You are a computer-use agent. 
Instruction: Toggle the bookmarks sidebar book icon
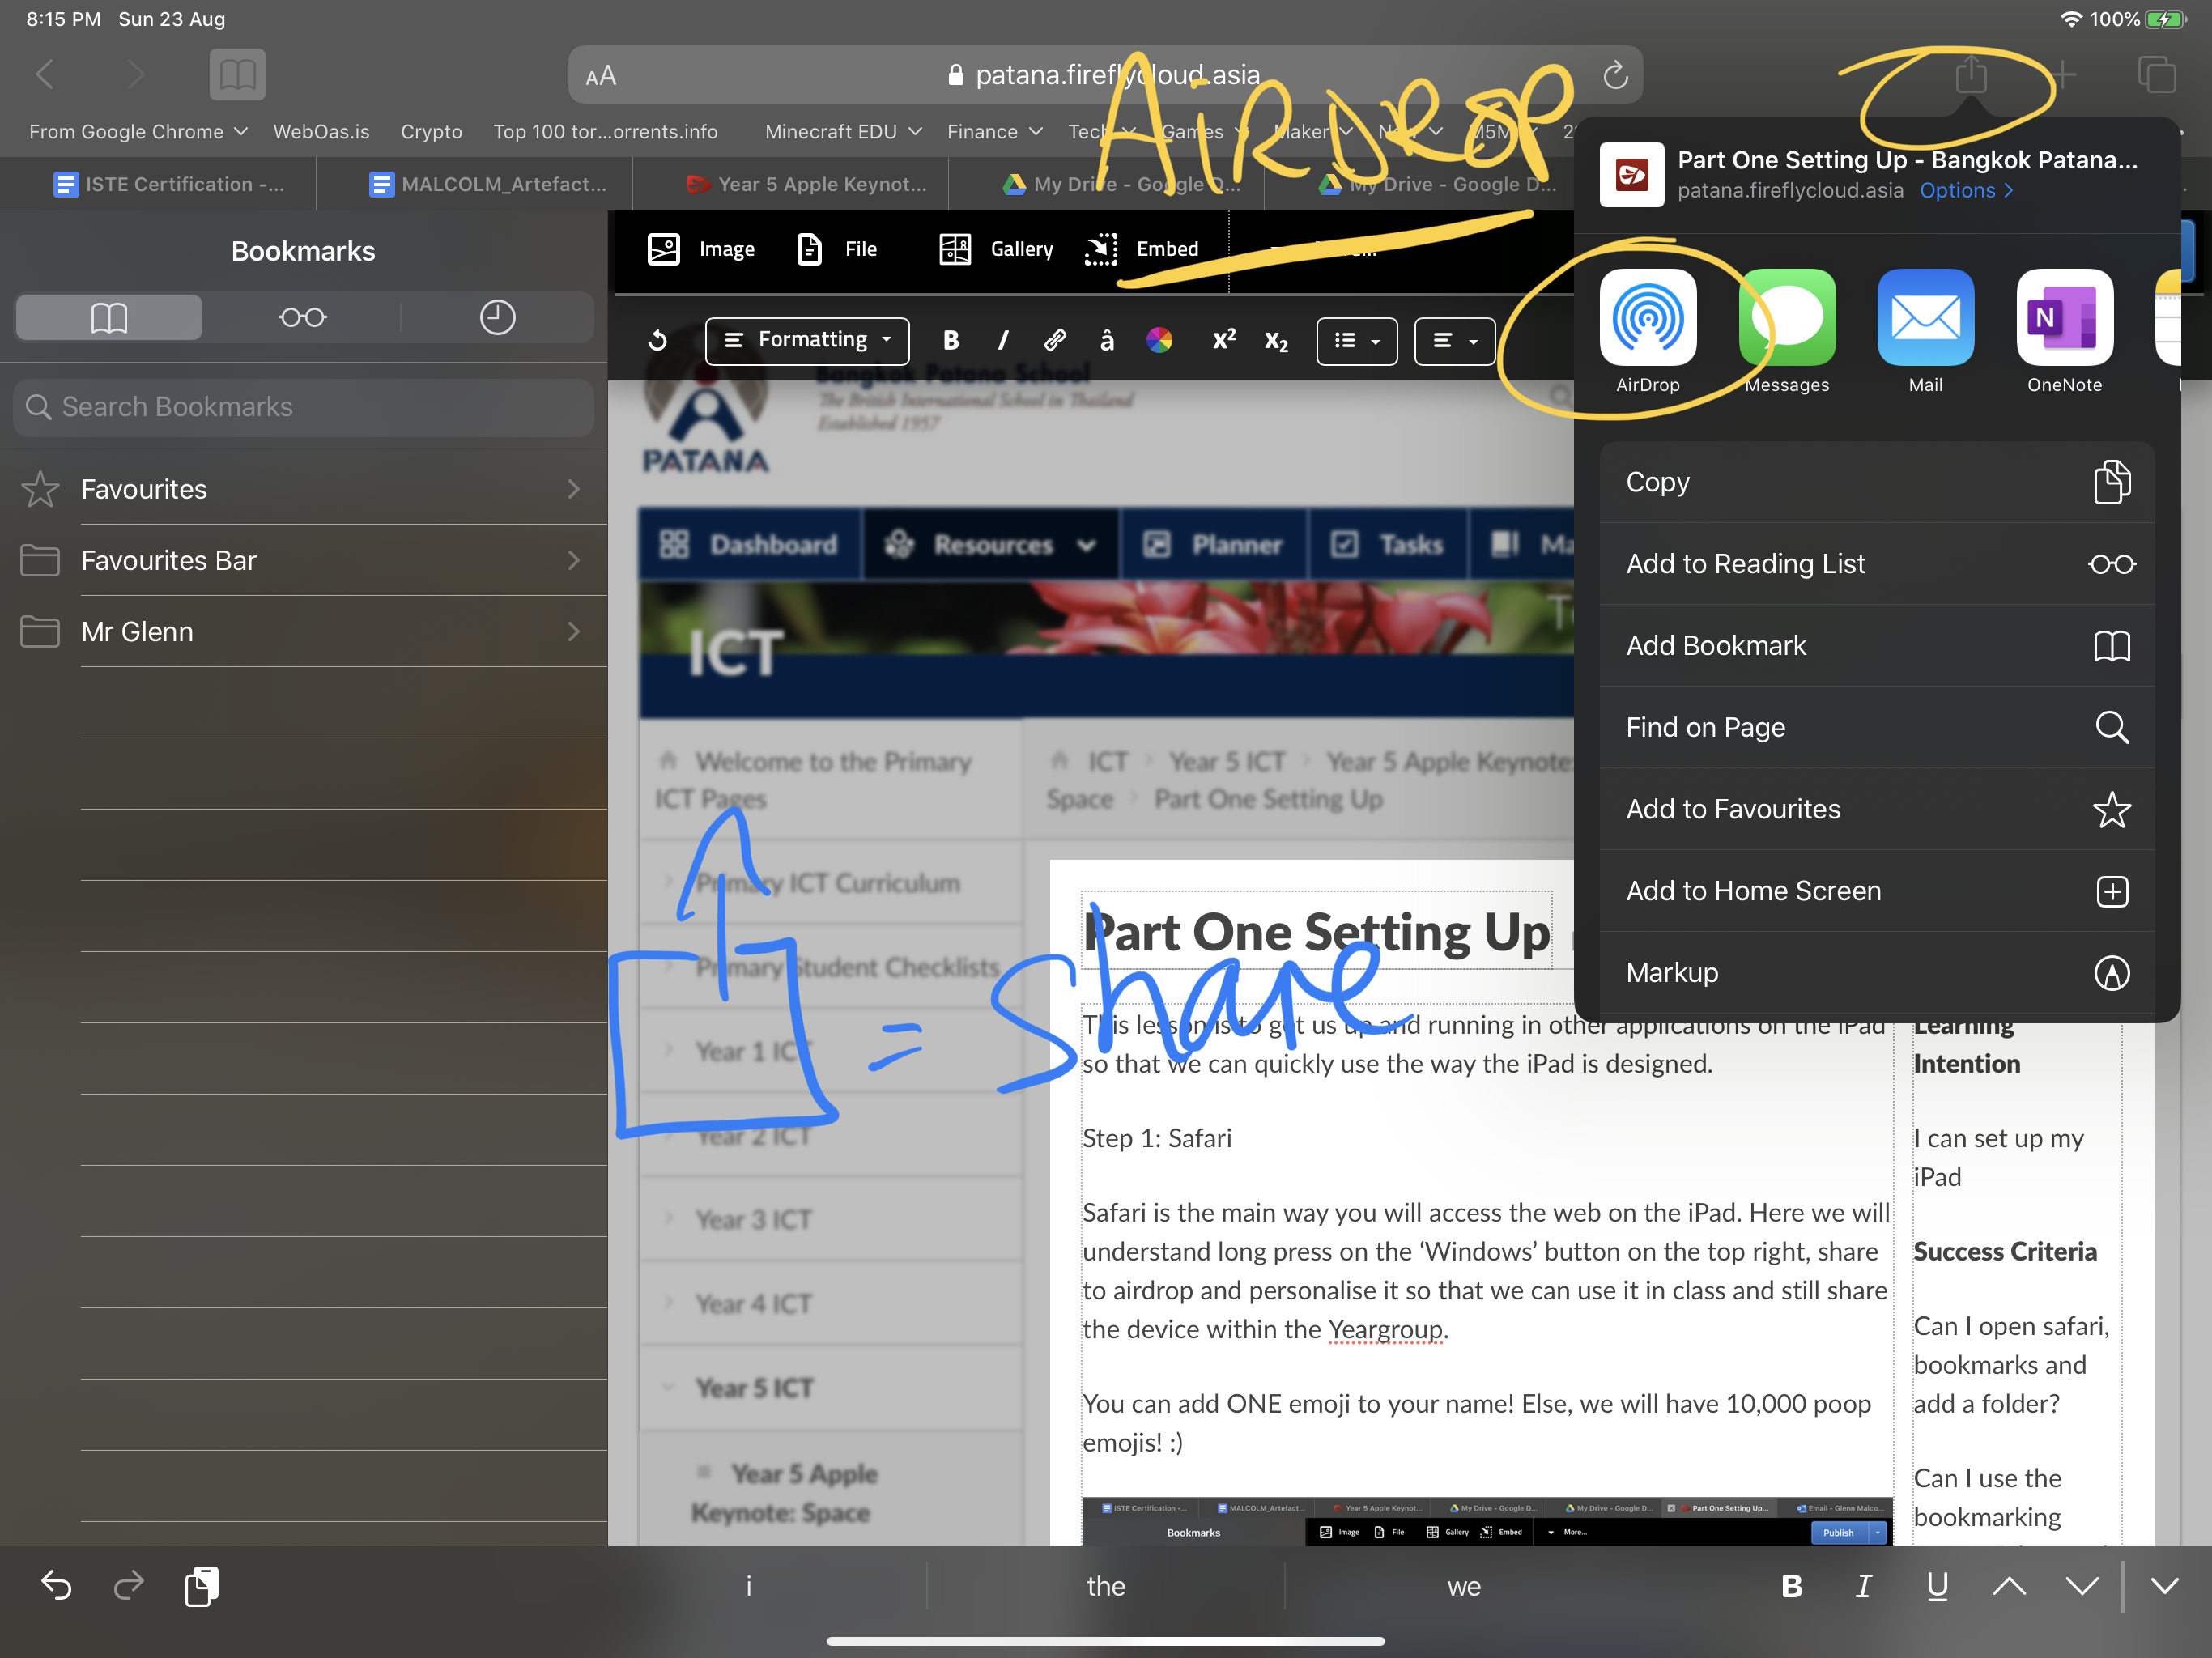[x=237, y=74]
